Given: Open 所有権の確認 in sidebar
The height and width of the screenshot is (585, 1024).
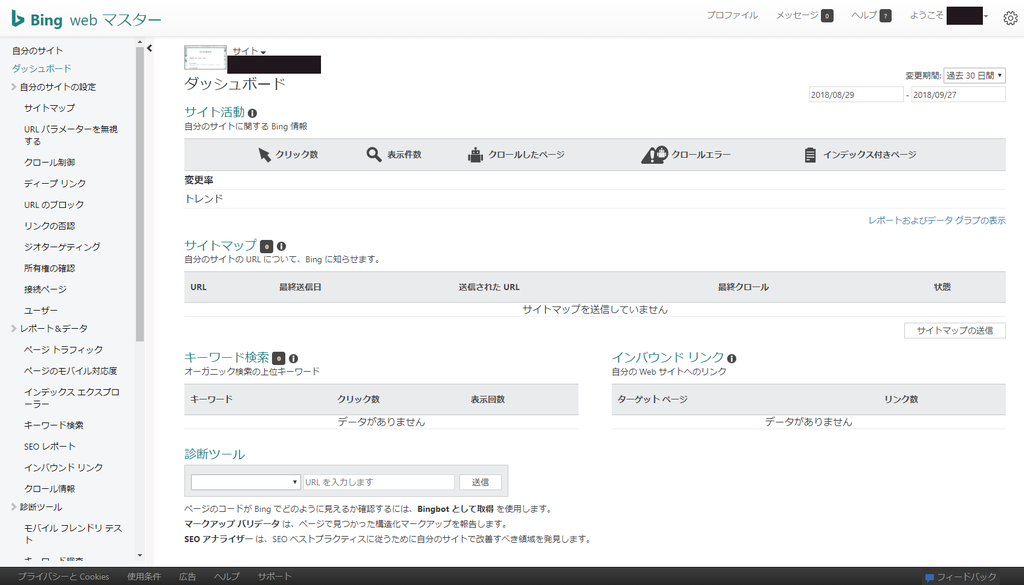Looking at the screenshot, I should tap(50, 268).
